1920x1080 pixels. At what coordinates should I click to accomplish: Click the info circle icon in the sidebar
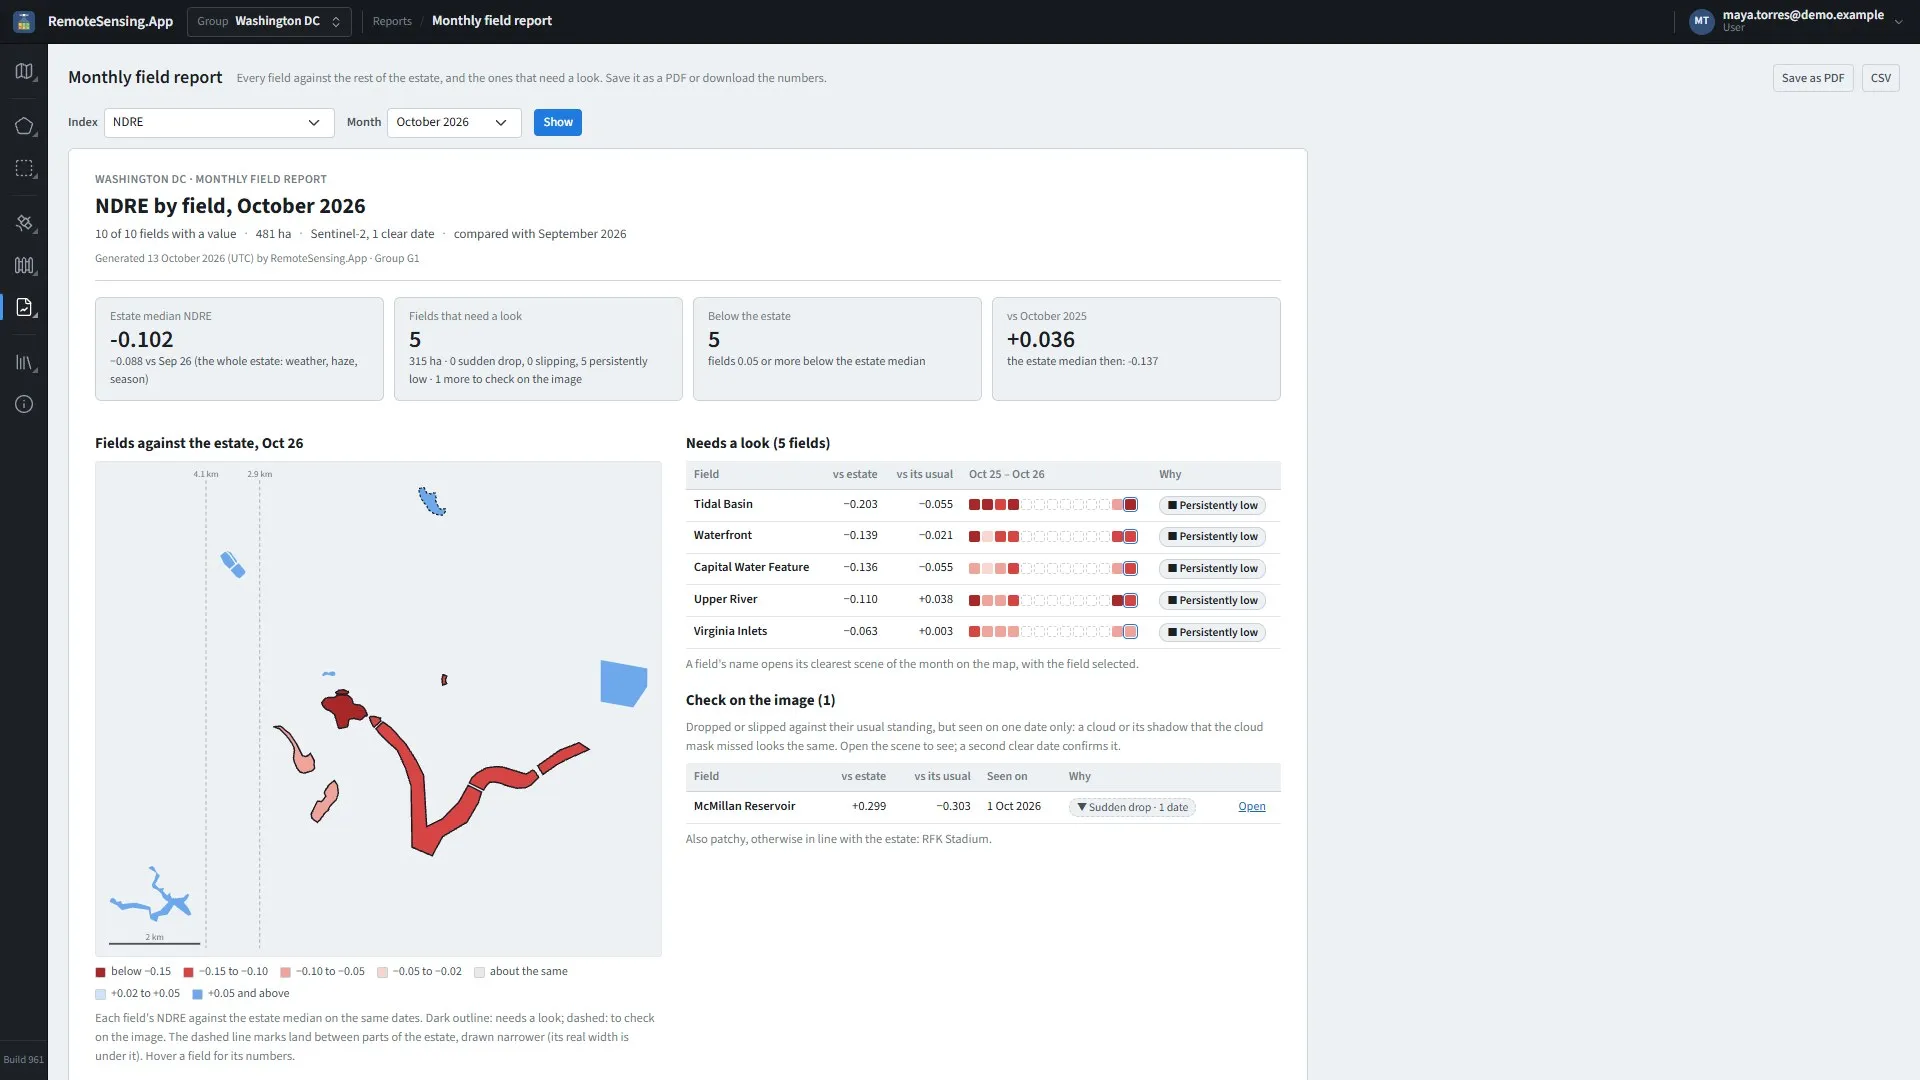click(x=24, y=404)
